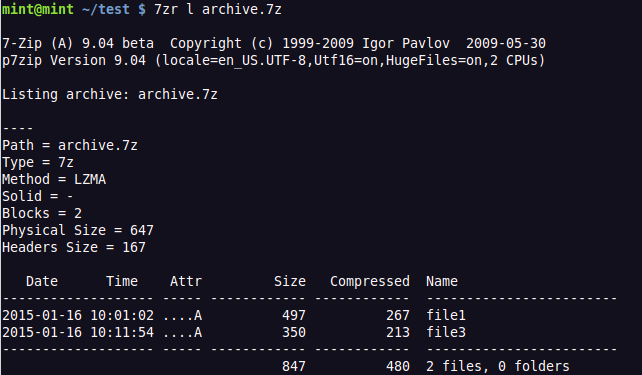Click the mint@mint prompt text
This screenshot has width=642, height=375.
click(x=38, y=9)
